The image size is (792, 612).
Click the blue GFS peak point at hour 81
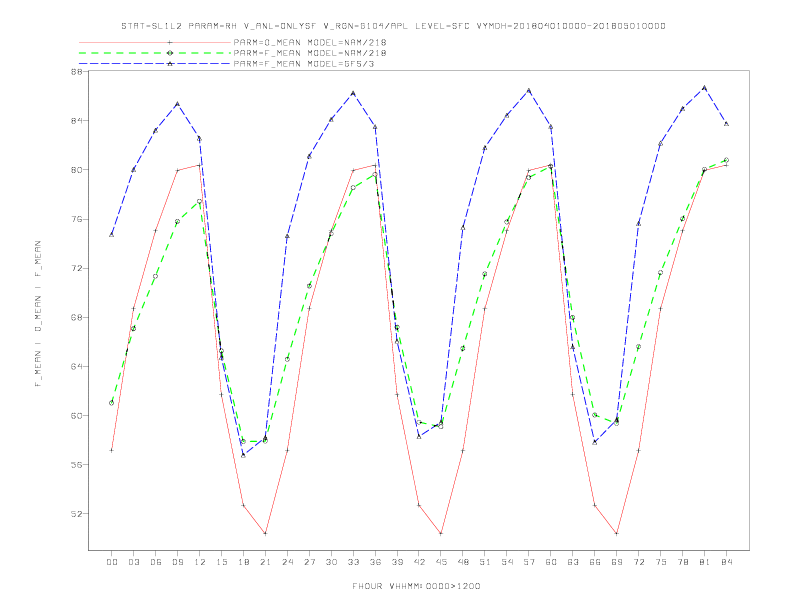coord(705,88)
